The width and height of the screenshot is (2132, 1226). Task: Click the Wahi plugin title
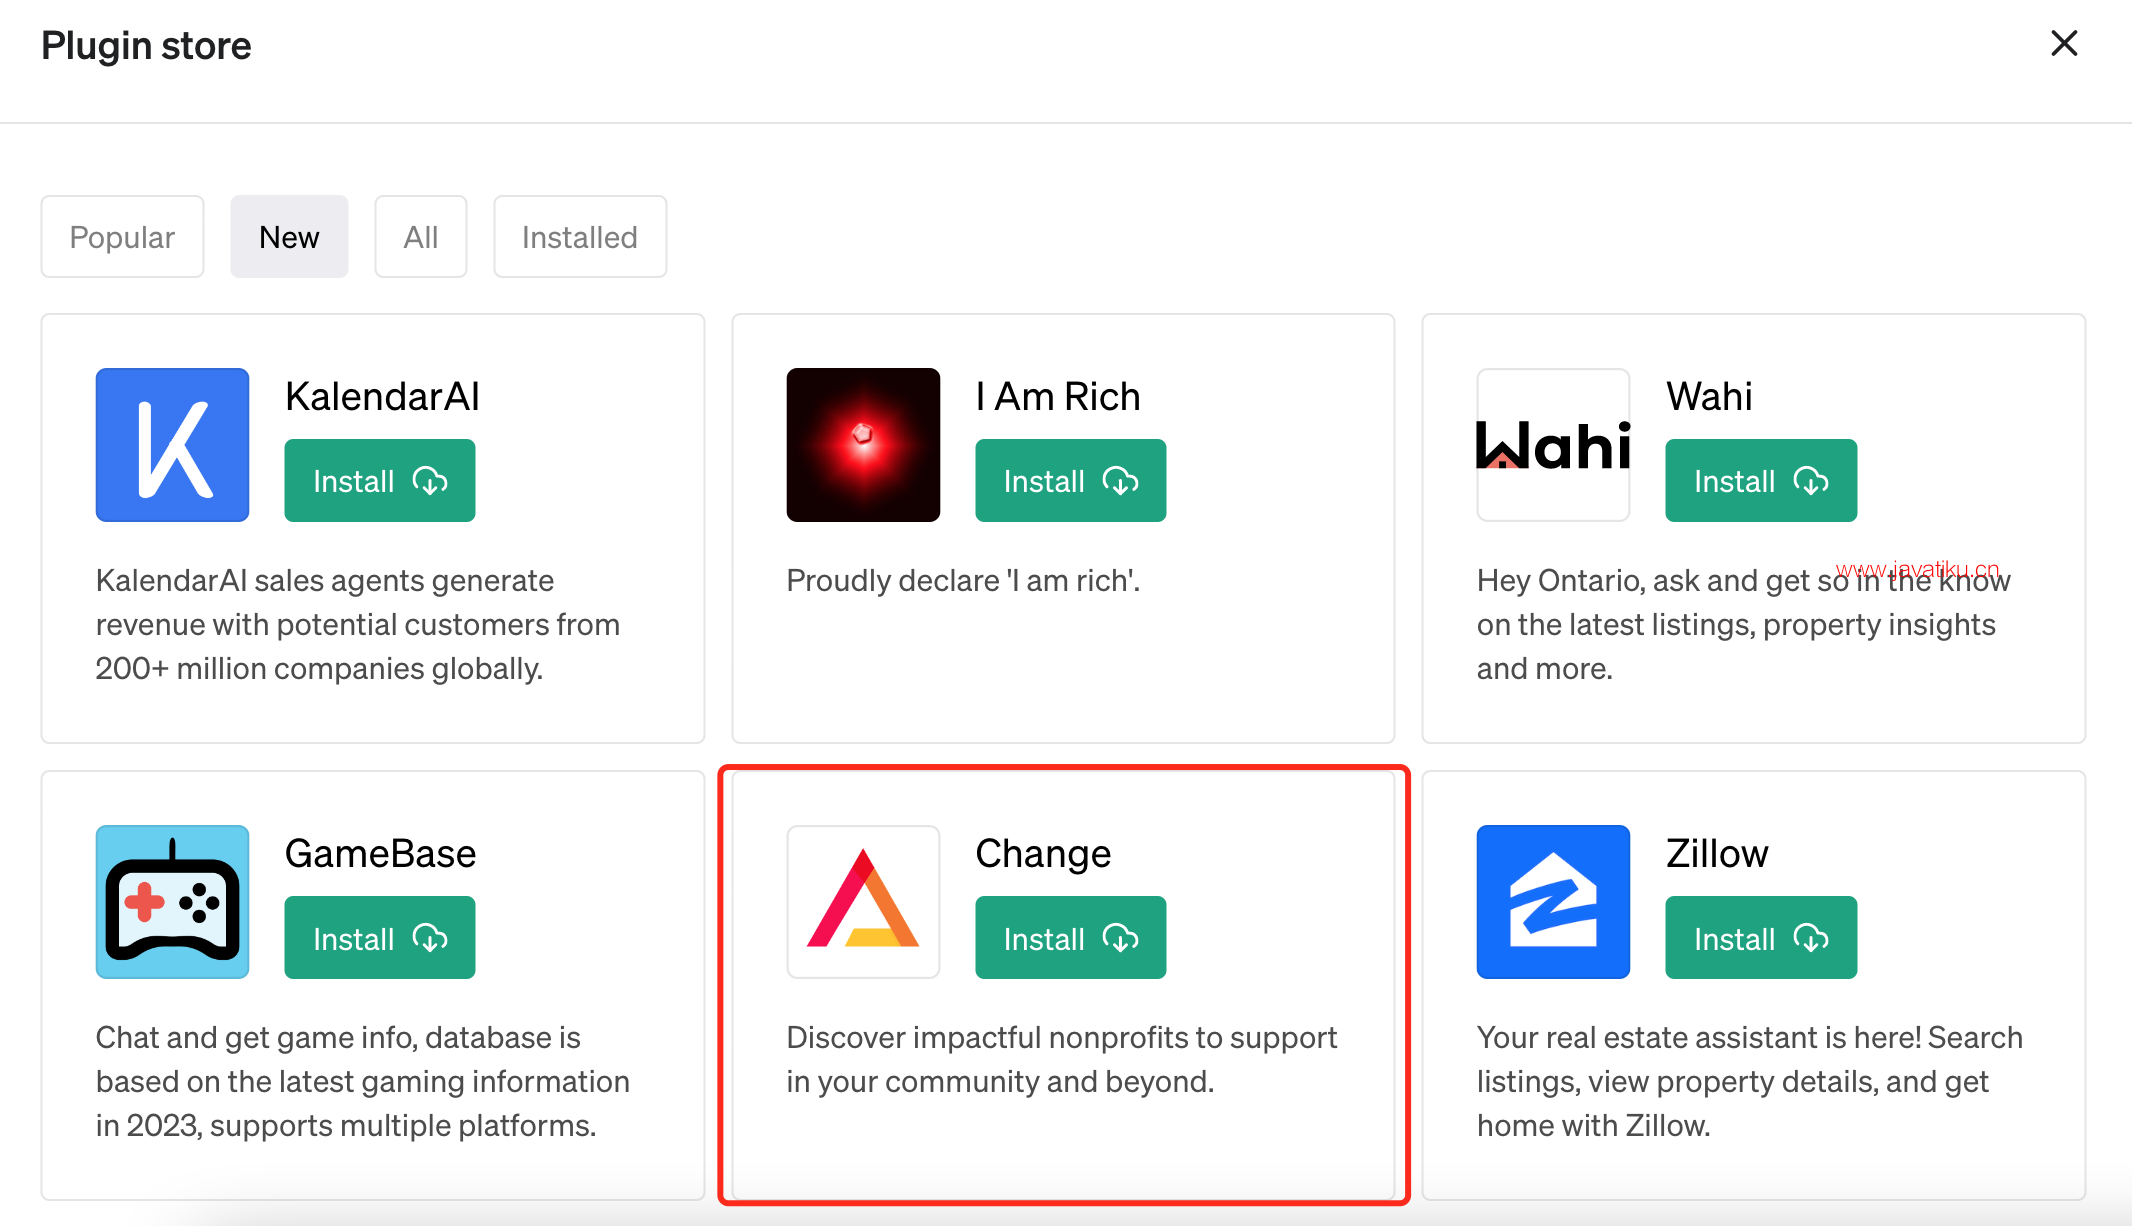click(x=1709, y=397)
